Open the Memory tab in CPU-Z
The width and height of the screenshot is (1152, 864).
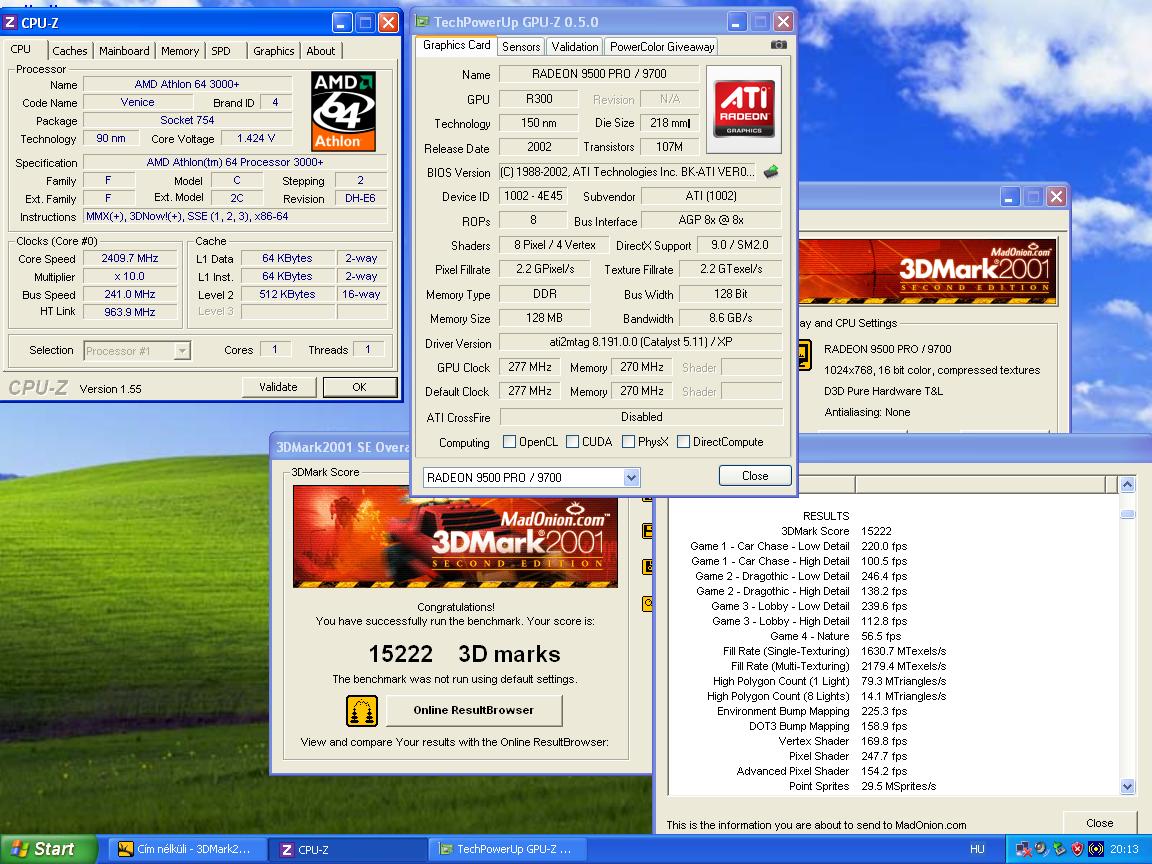[180, 51]
